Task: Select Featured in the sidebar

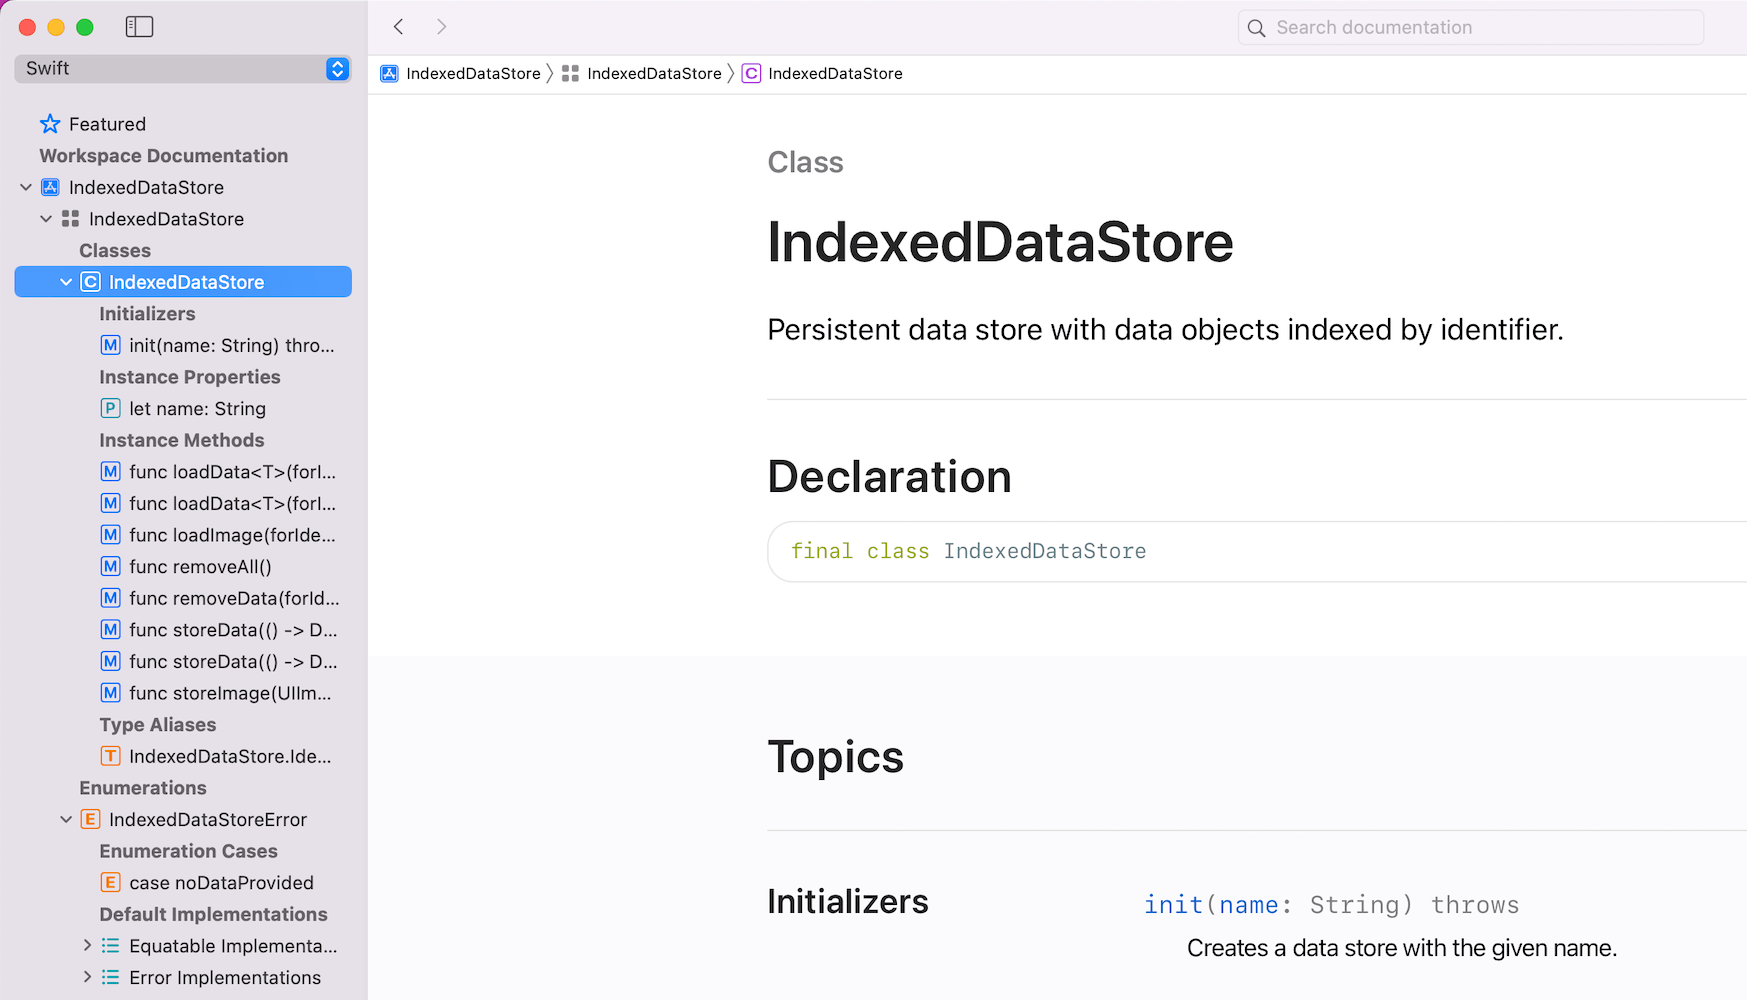Action: pos(106,123)
